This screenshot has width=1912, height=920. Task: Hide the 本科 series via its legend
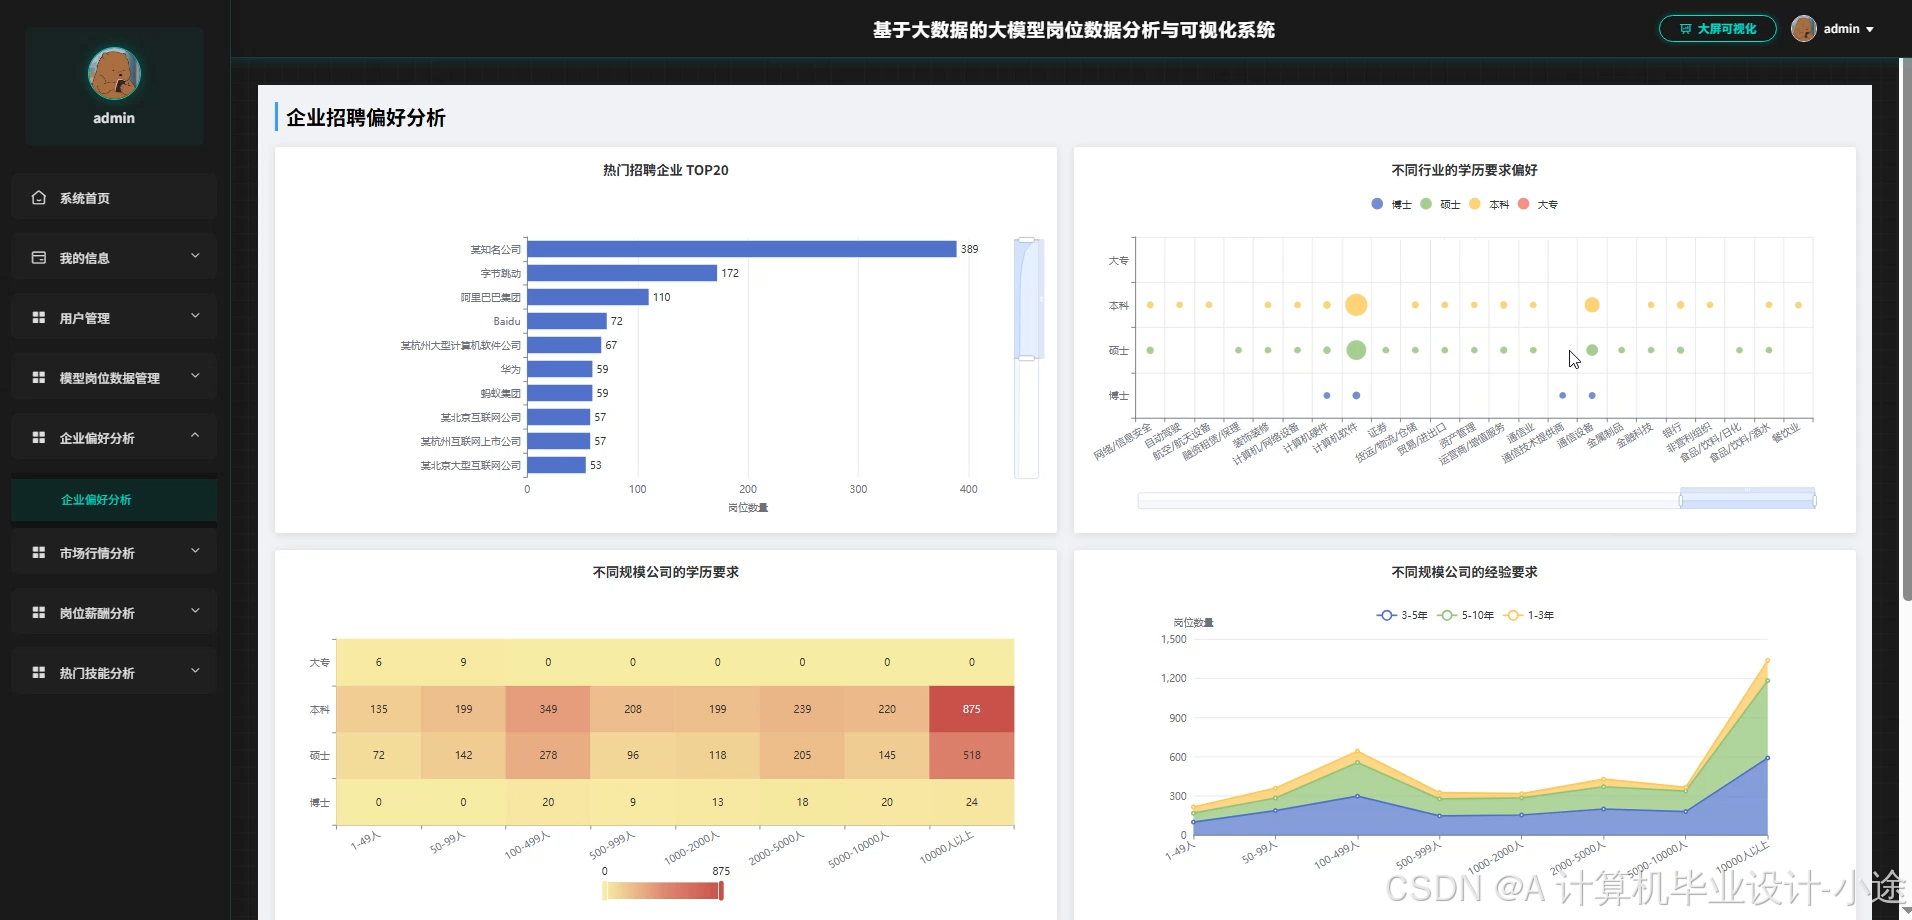pyautogui.click(x=1489, y=204)
